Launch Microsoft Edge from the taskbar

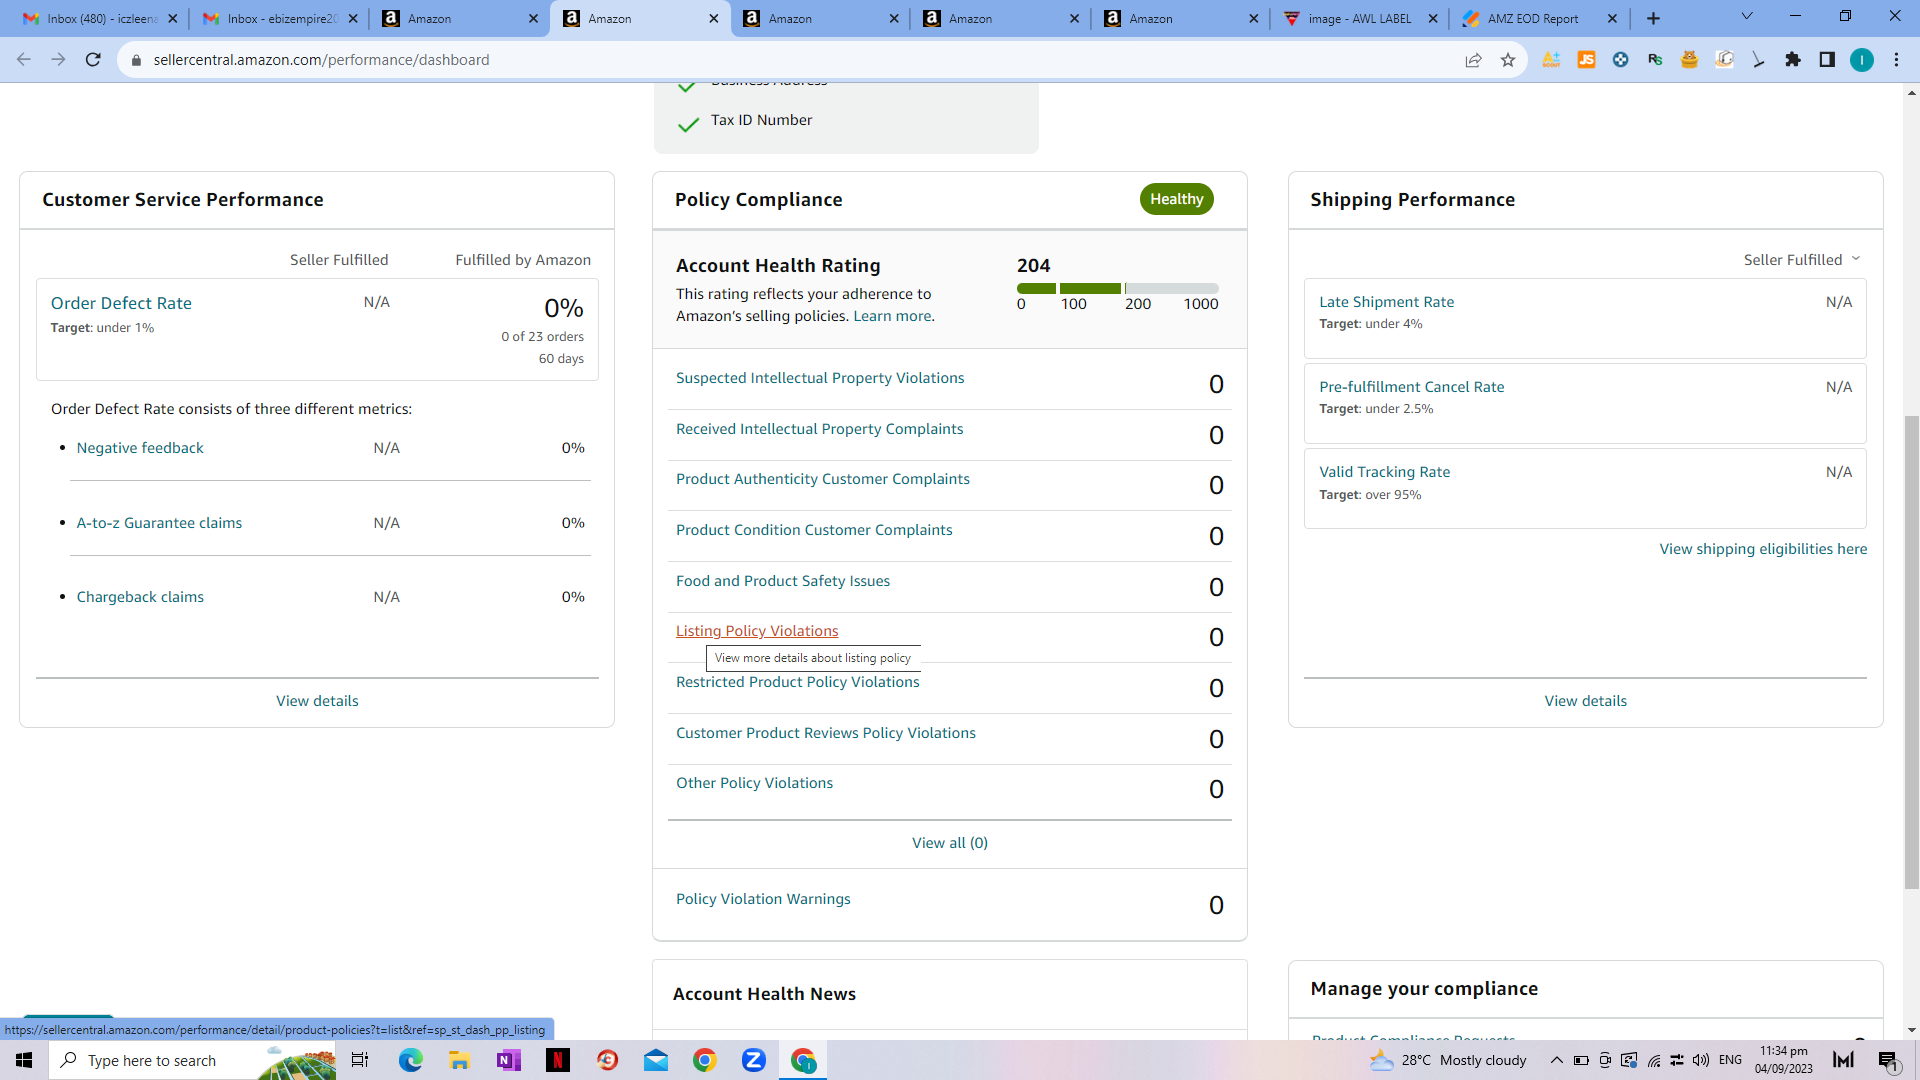click(411, 1060)
